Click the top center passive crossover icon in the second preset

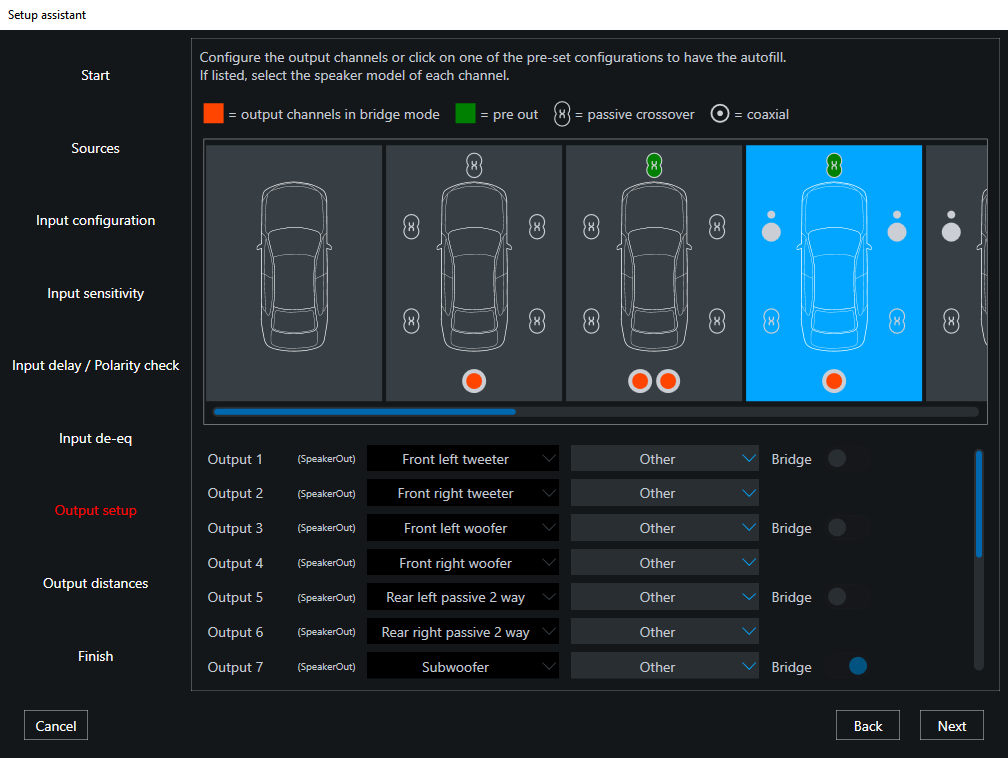(474, 165)
